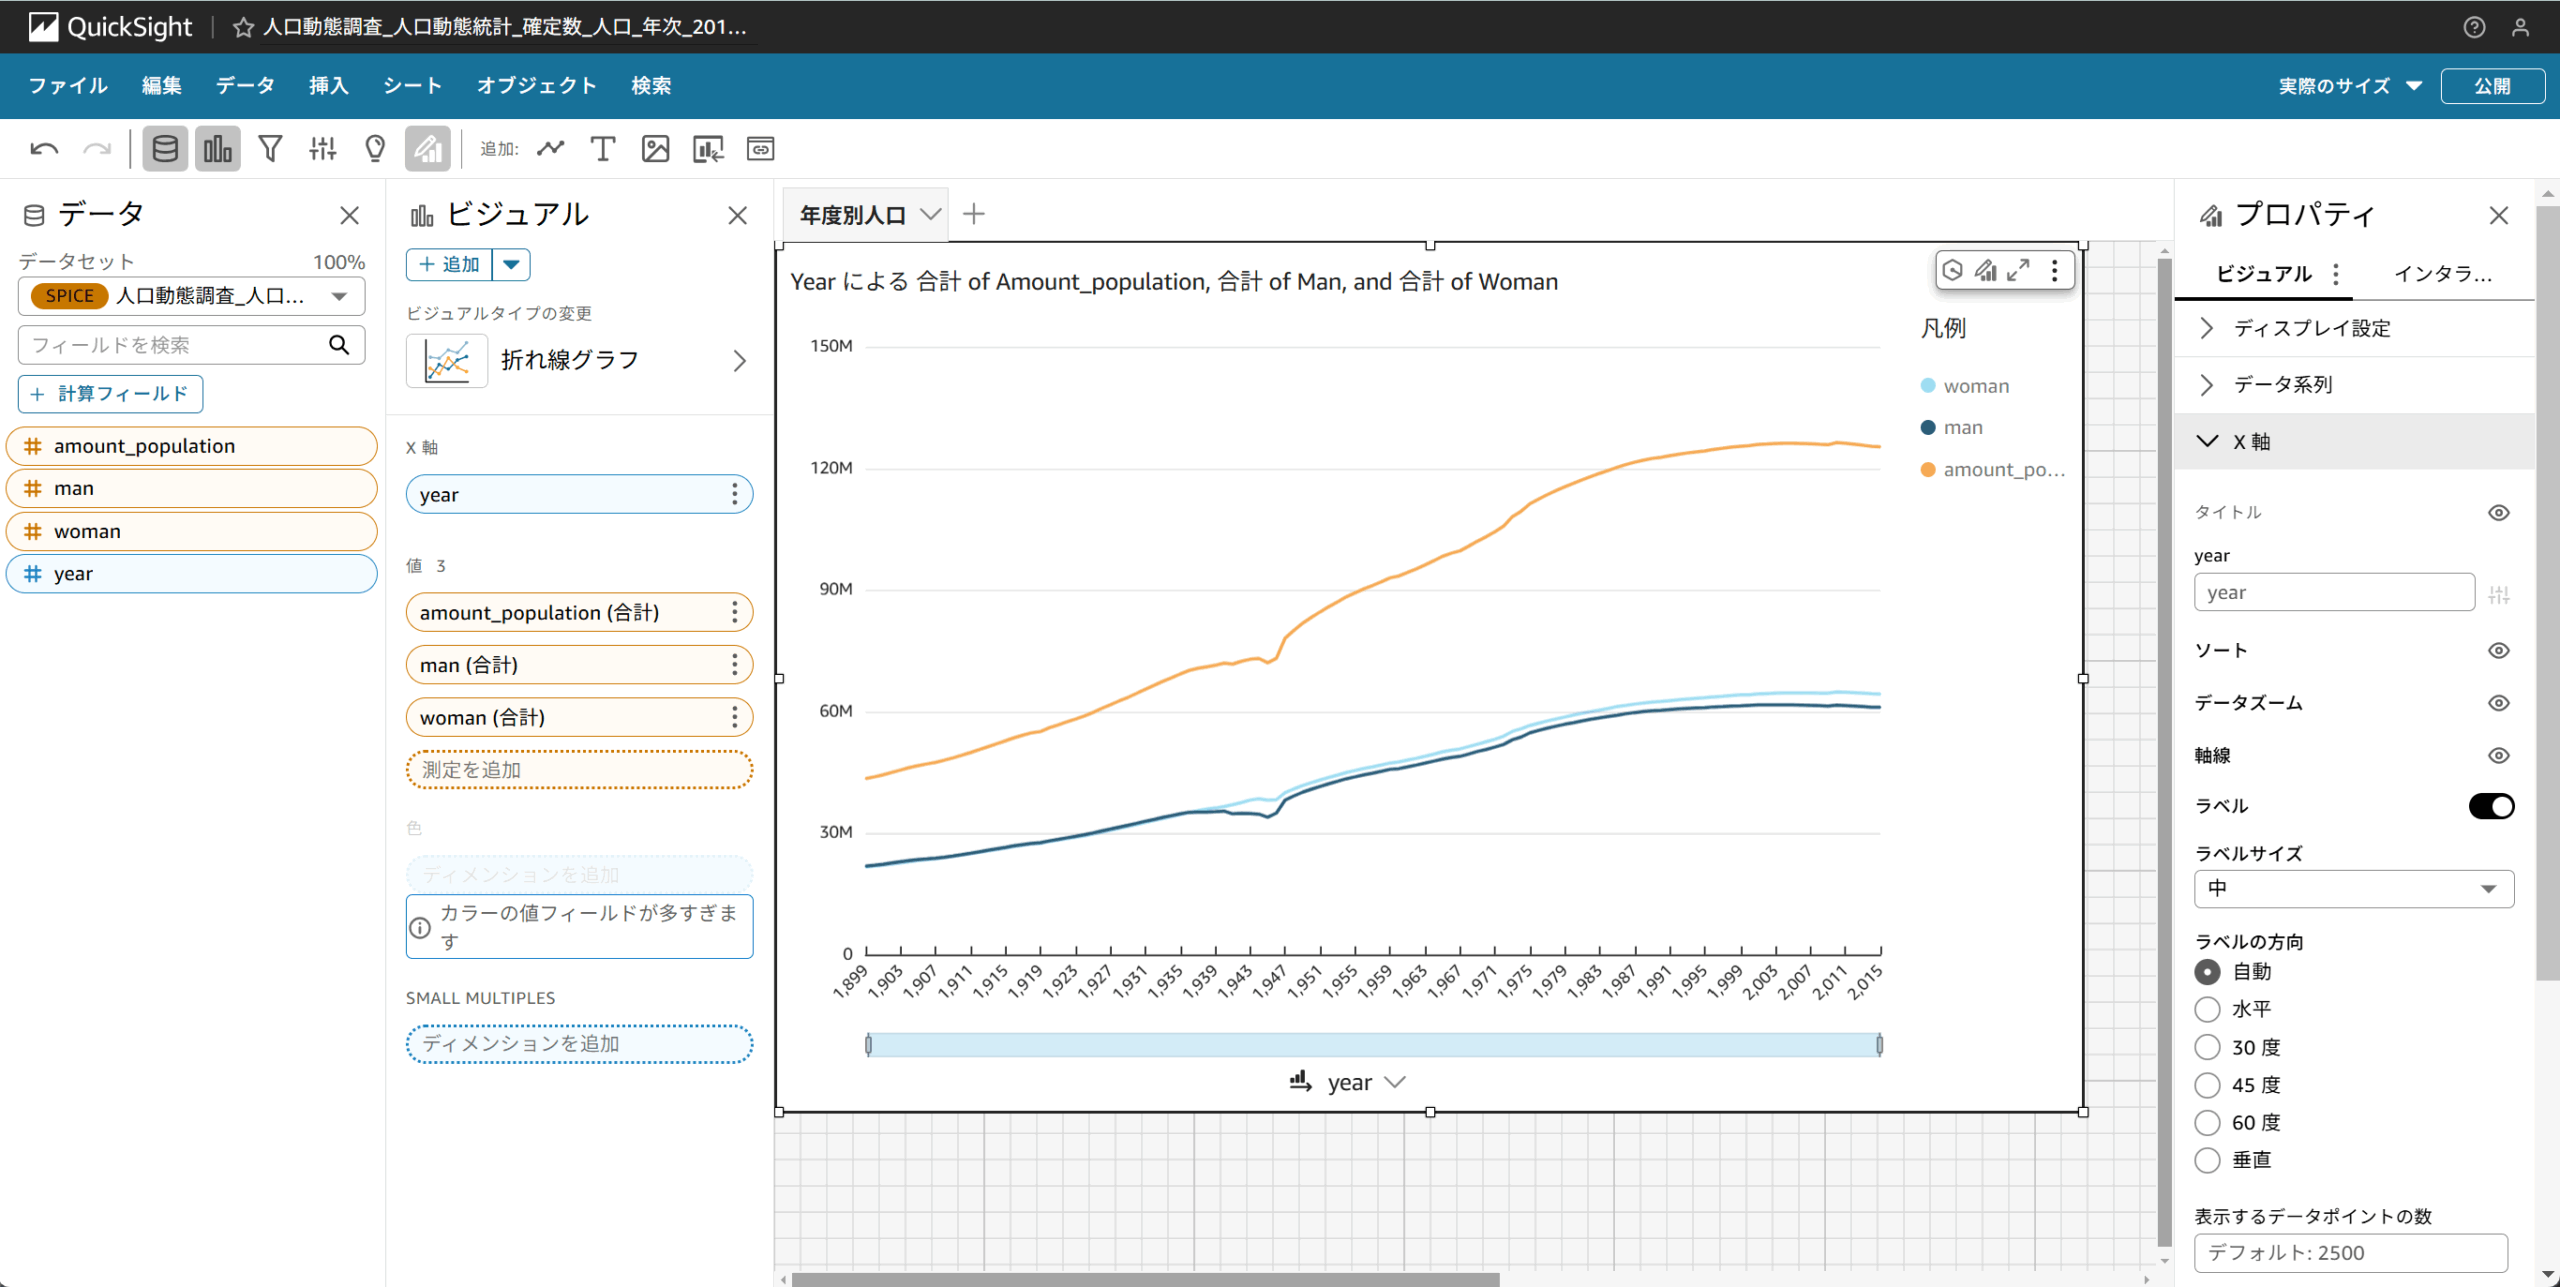Add an image via picture icon
2560x1287 pixels.
tap(655, 150)
